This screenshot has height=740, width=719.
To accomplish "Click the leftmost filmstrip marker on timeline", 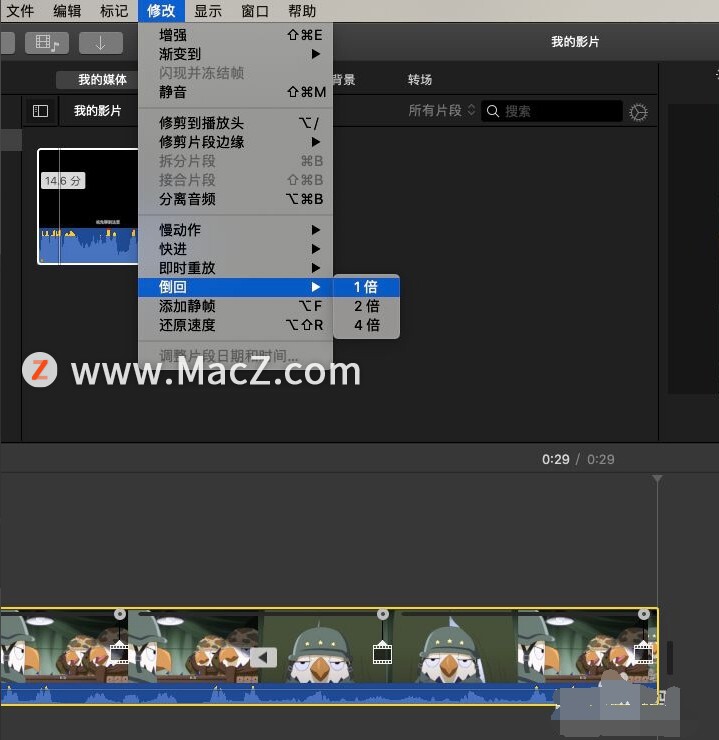I will click(120, 654).
